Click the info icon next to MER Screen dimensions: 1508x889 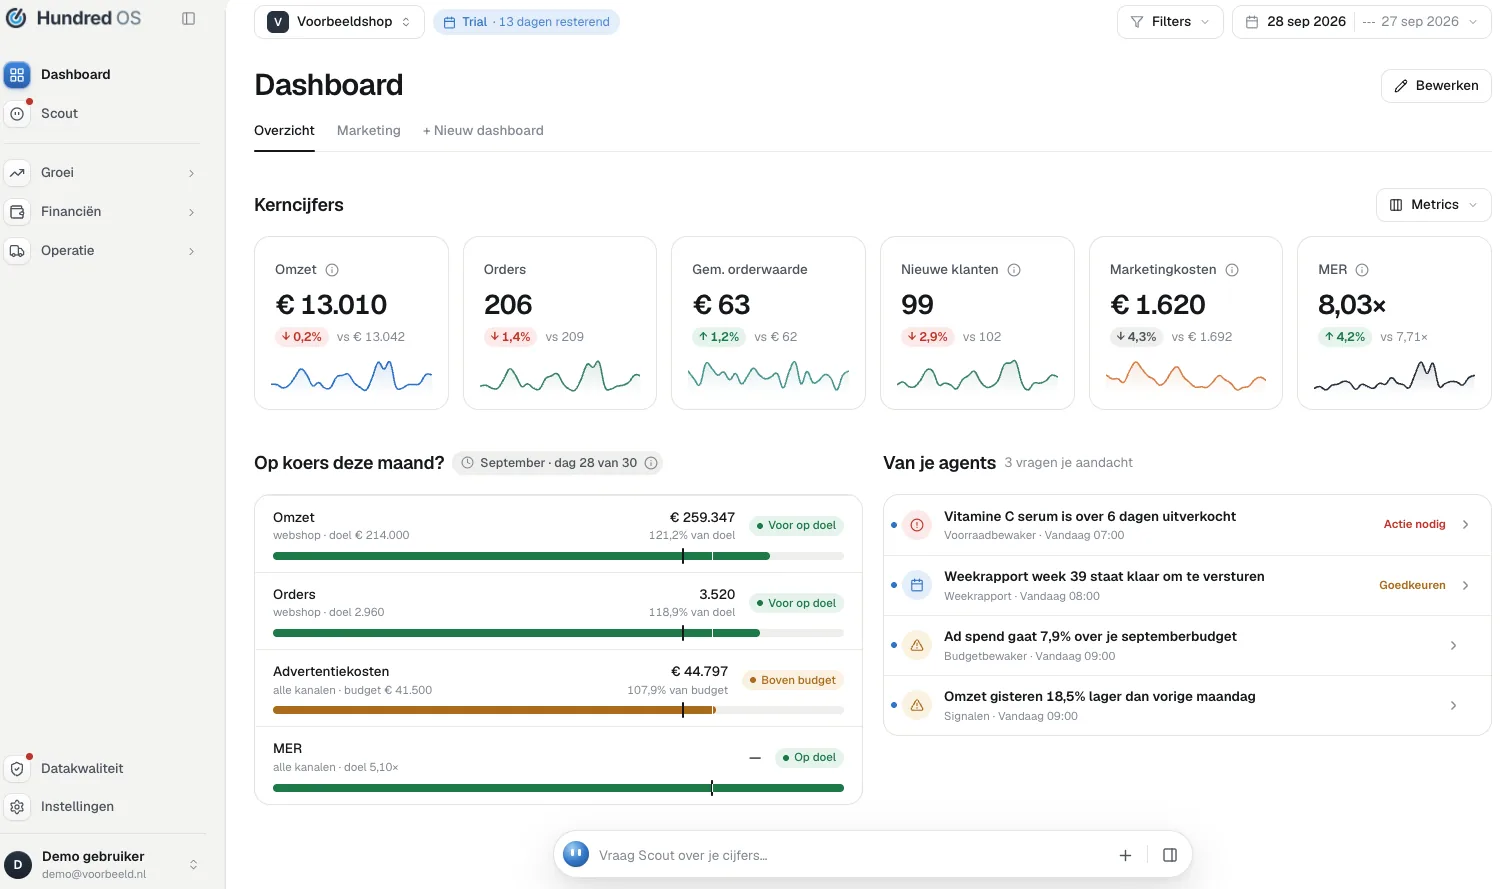1362,270
